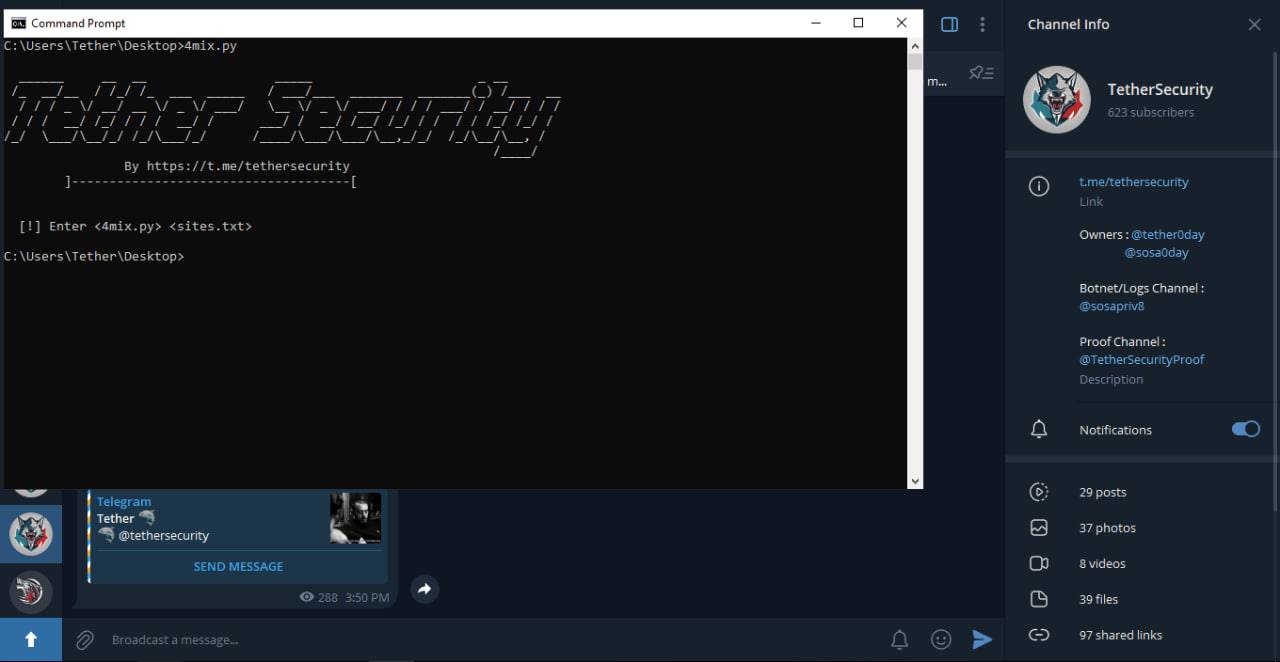The image size is (1280, 662).
Task: Toggle the Telegram side panel icon
Action: pos(950,24)
